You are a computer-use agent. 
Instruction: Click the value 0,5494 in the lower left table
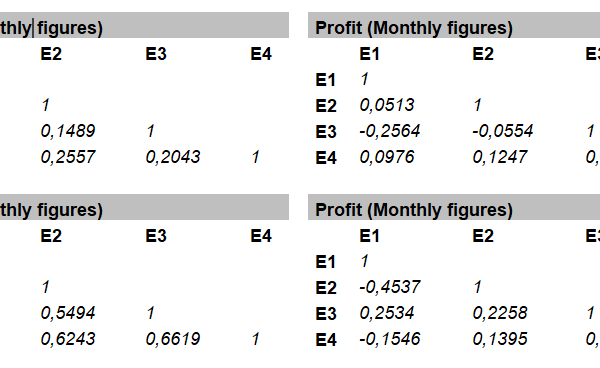coord(68,313)
